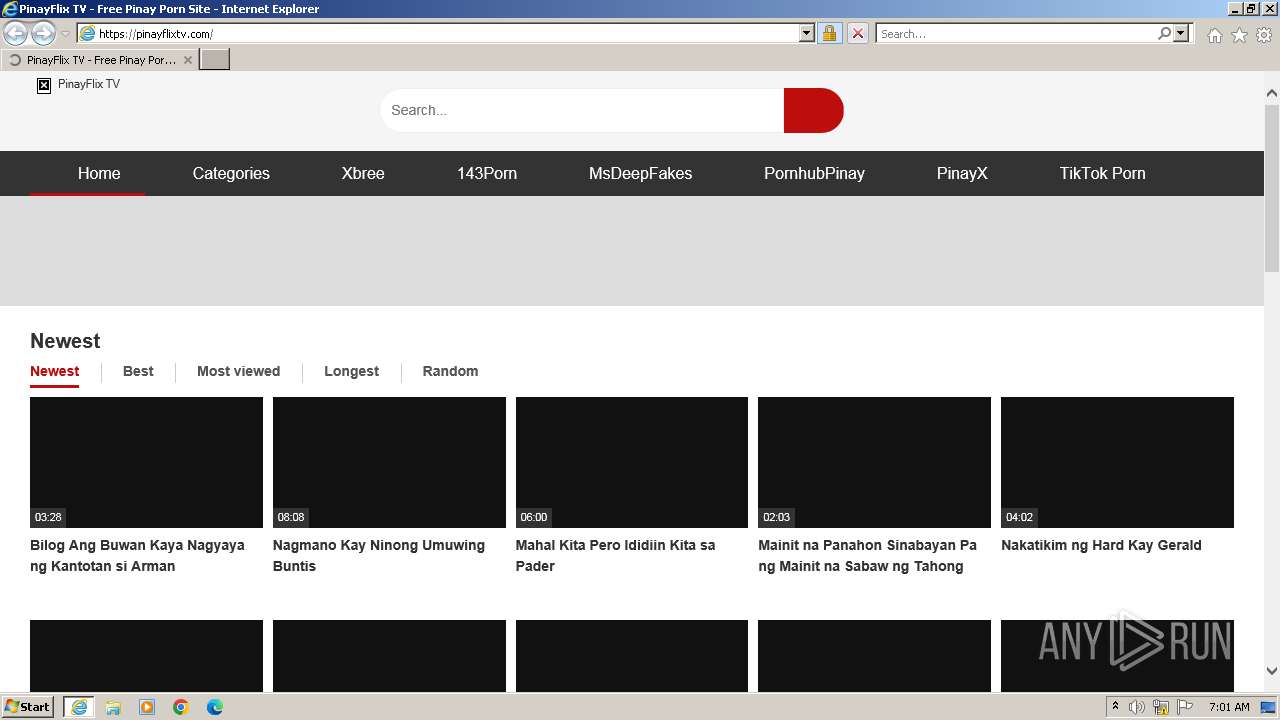The height and width of the screenshot is (720, 1280).
Task: Open the File Explorer taskbar icon
Action: pos(113,707)
